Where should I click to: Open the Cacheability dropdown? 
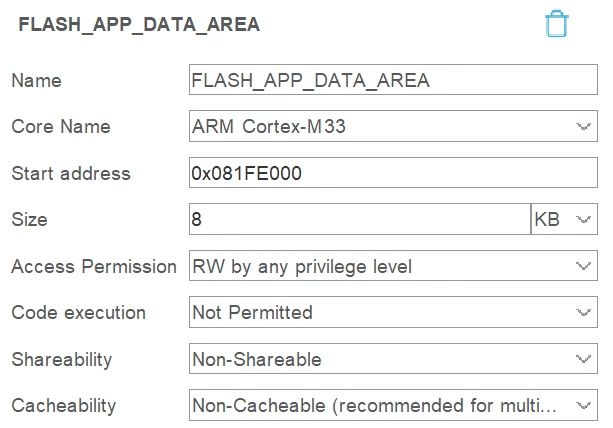393,405
